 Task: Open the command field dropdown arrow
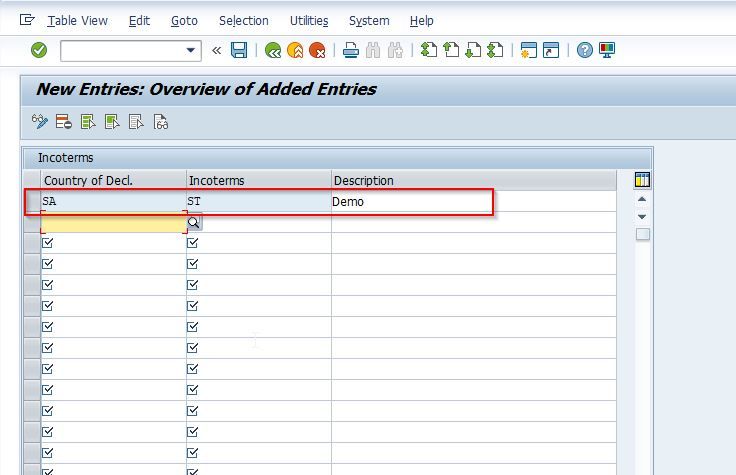(x=191, y=50)
